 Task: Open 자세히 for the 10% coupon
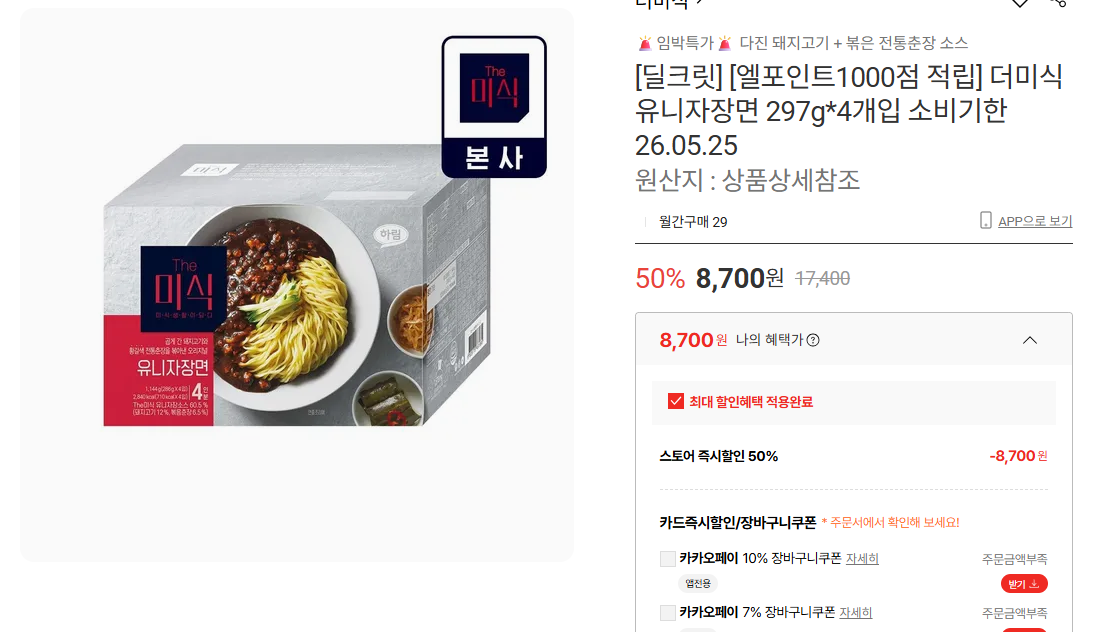coord(862,559)
